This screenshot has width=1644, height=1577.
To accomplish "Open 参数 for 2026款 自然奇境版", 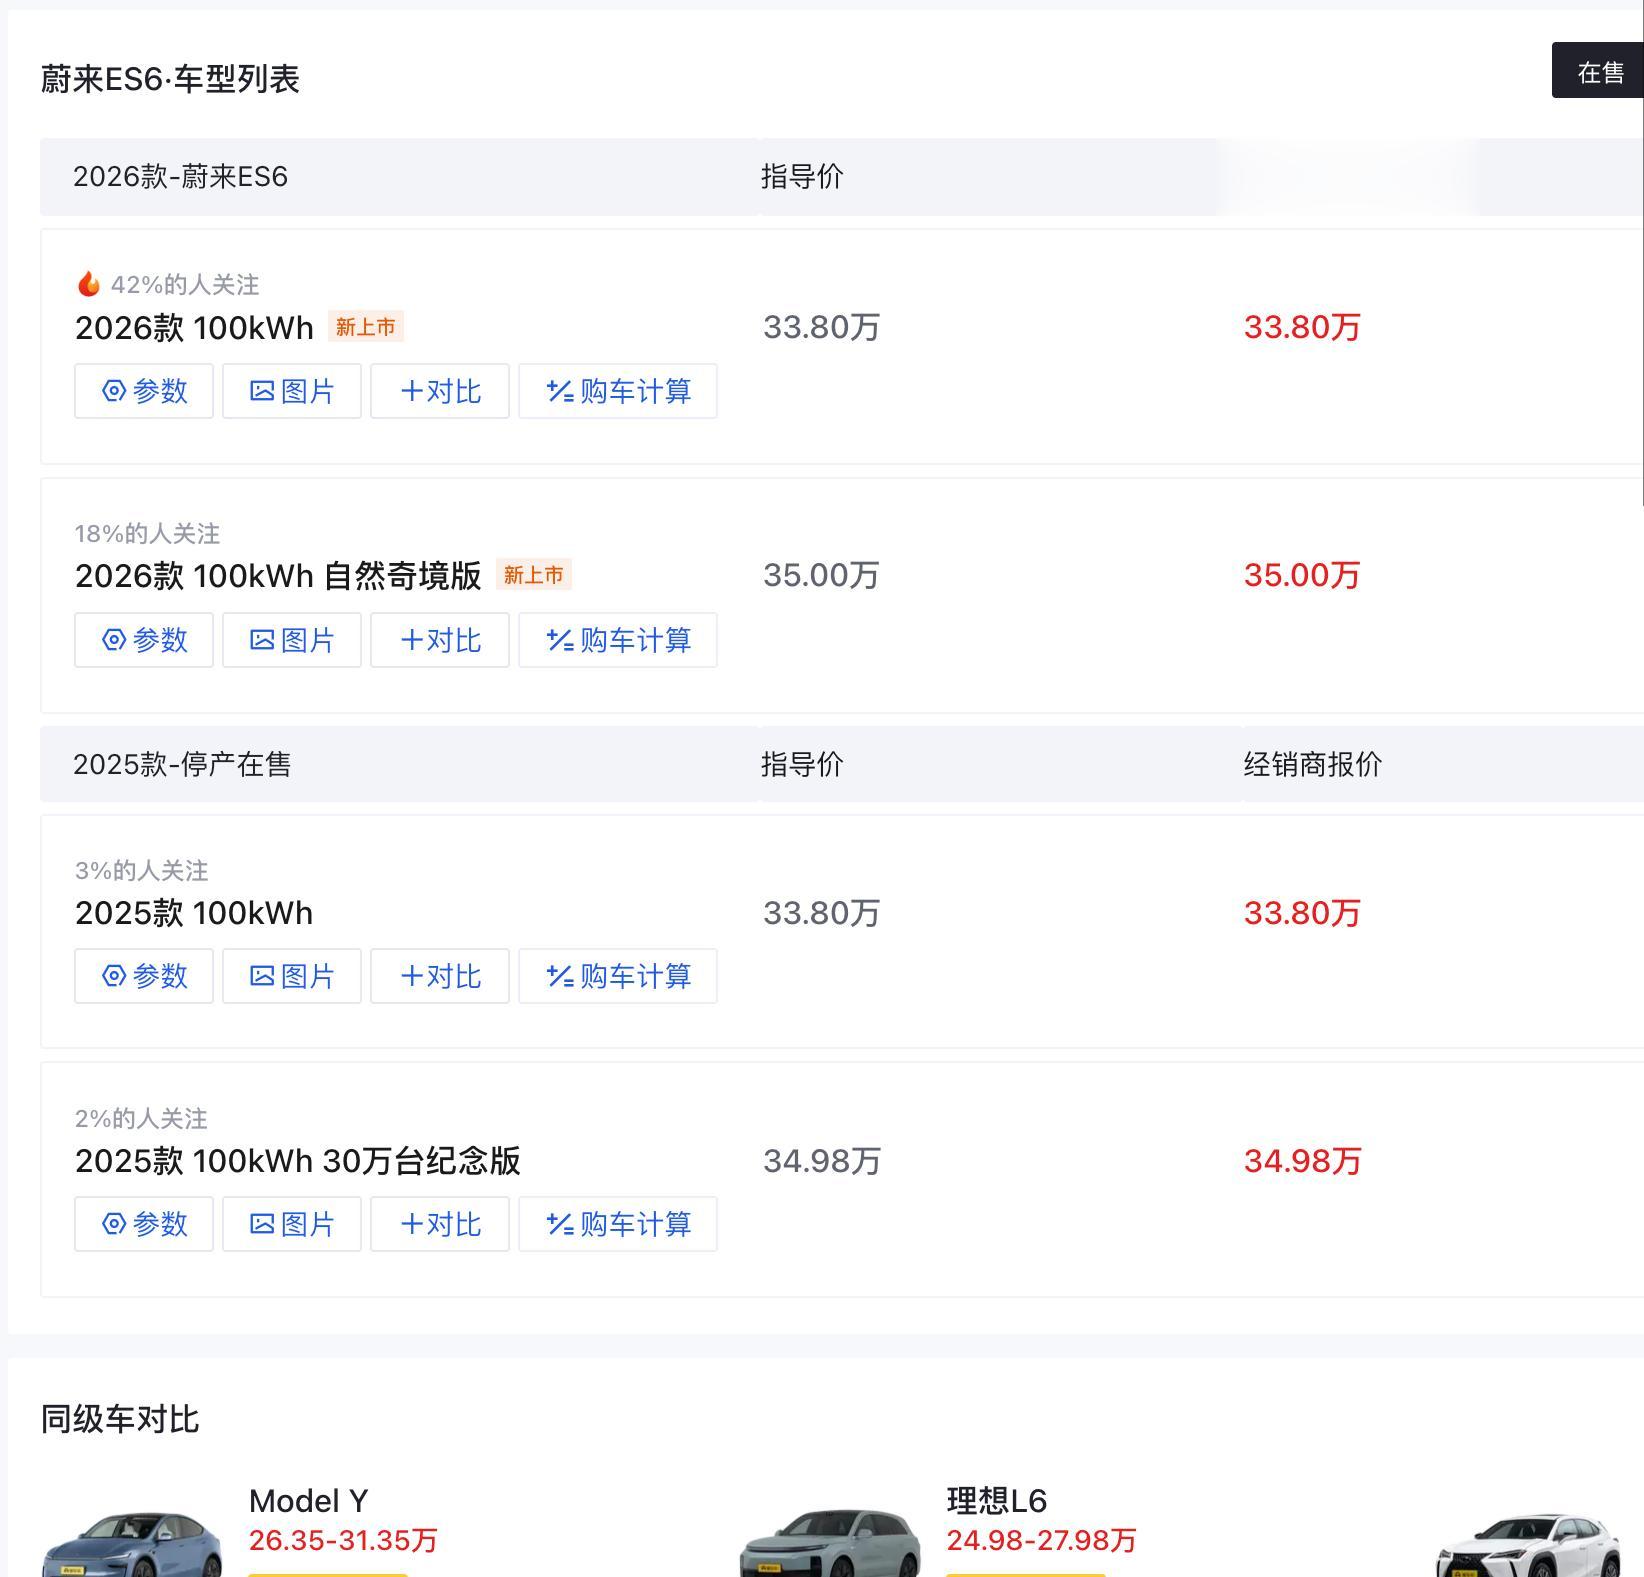I will click(144, 640).
